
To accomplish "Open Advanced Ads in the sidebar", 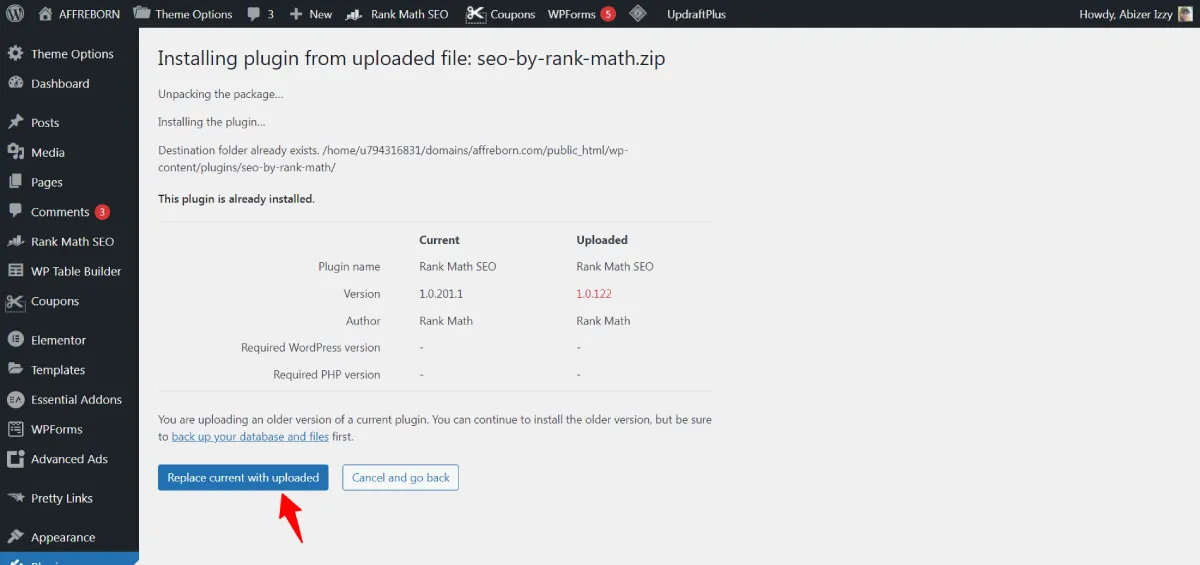I will coord(69,459).
